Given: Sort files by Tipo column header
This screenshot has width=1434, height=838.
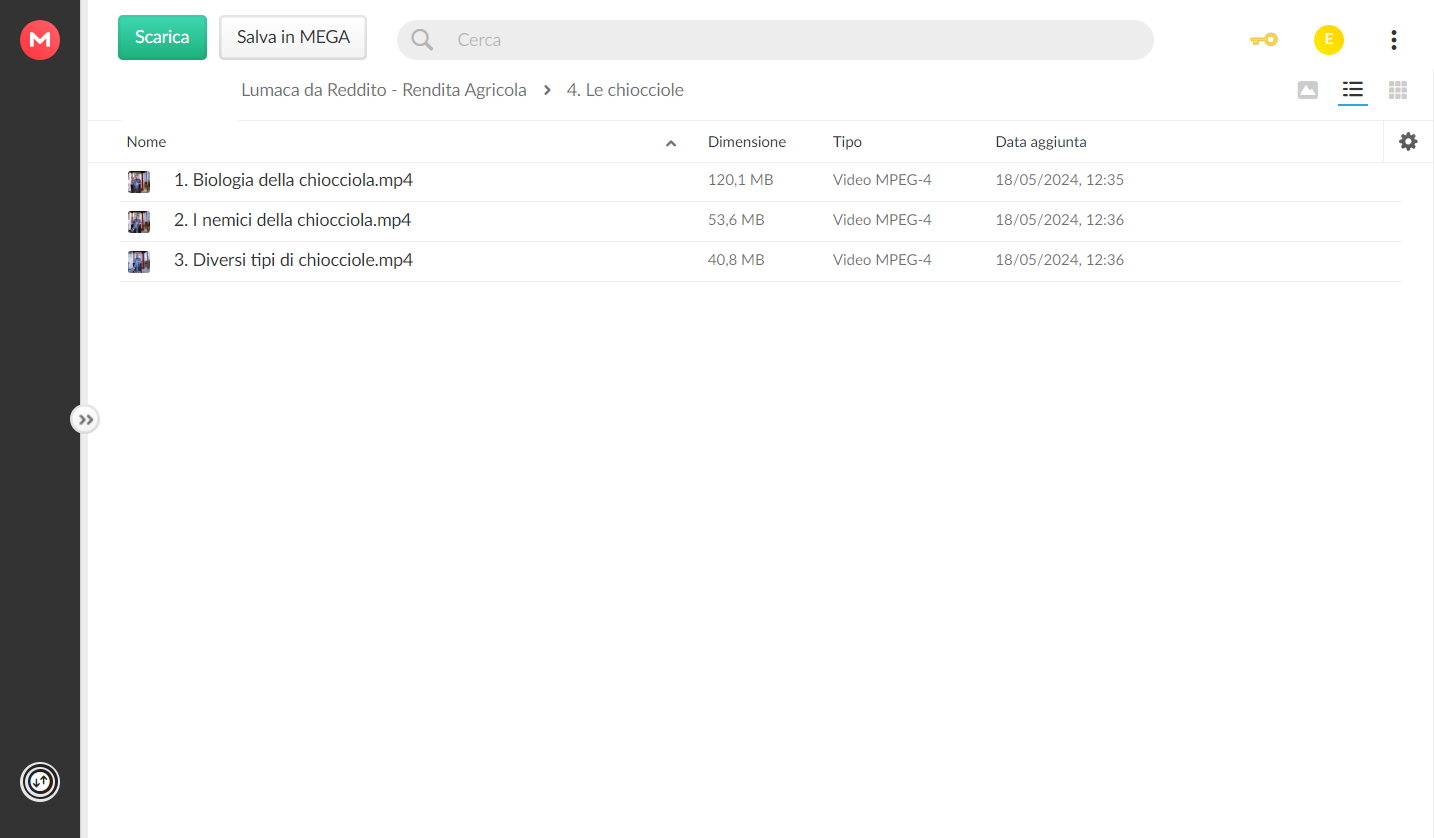Looking at the screenshot, I should point(847,142).
